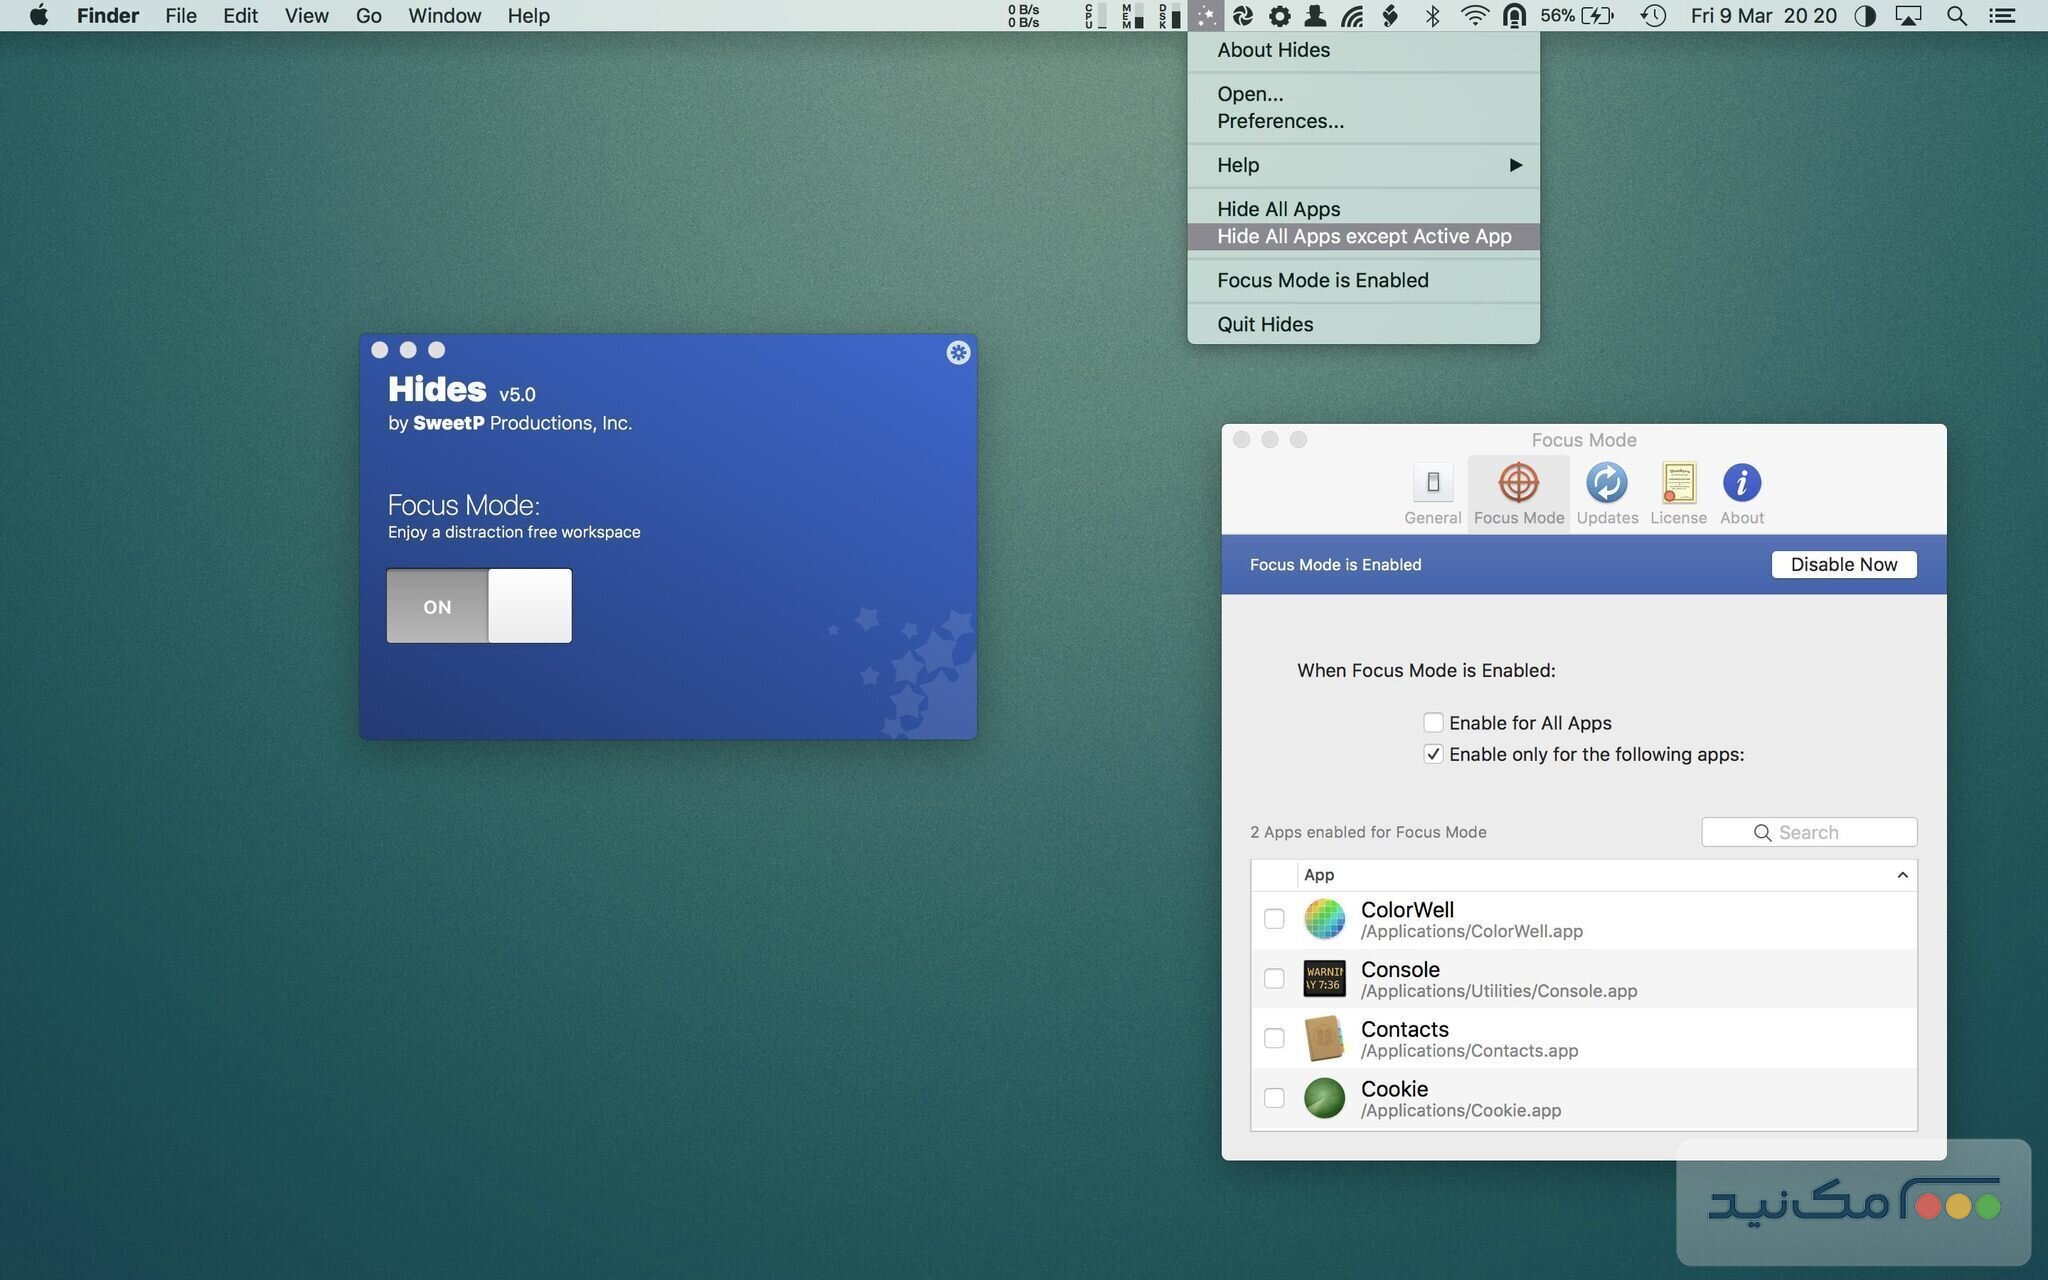Select Quit Hides menu item

pos(1265,324)
